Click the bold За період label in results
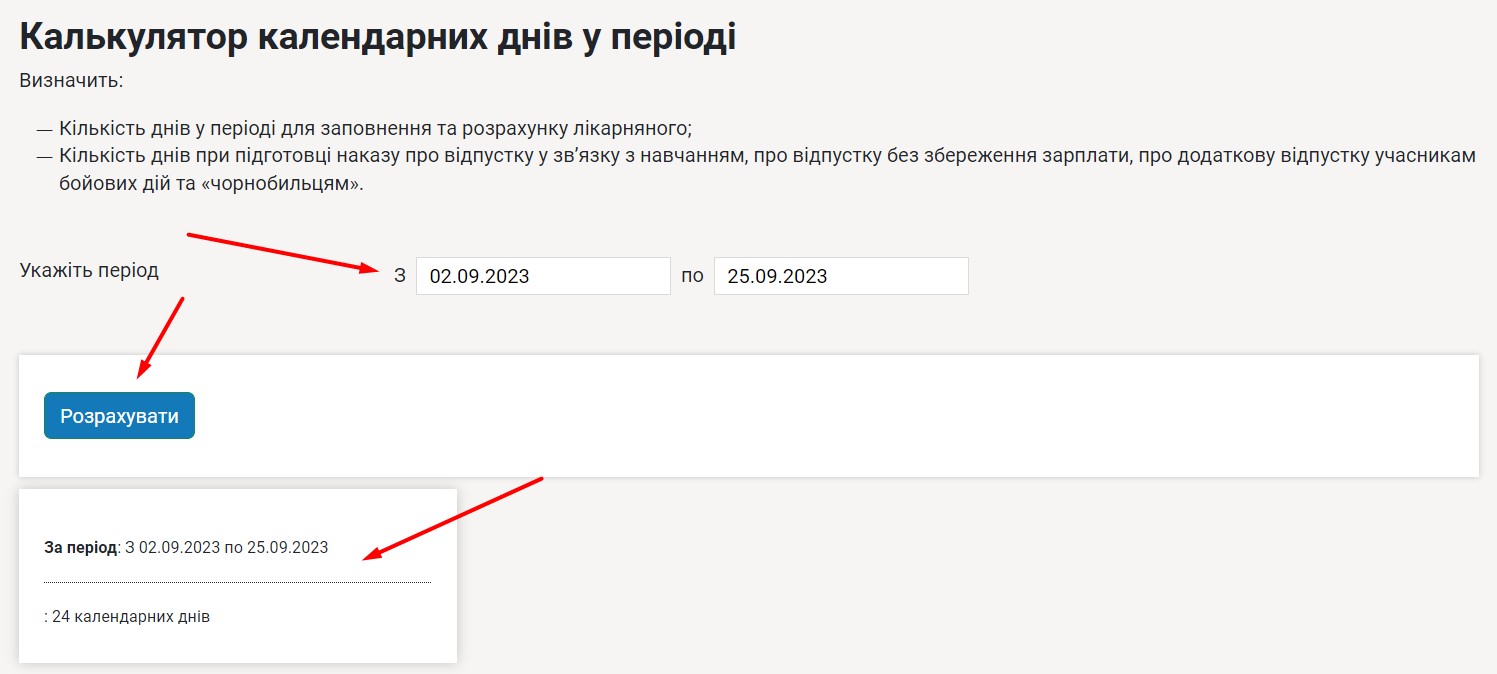 [x=80, y=548]
